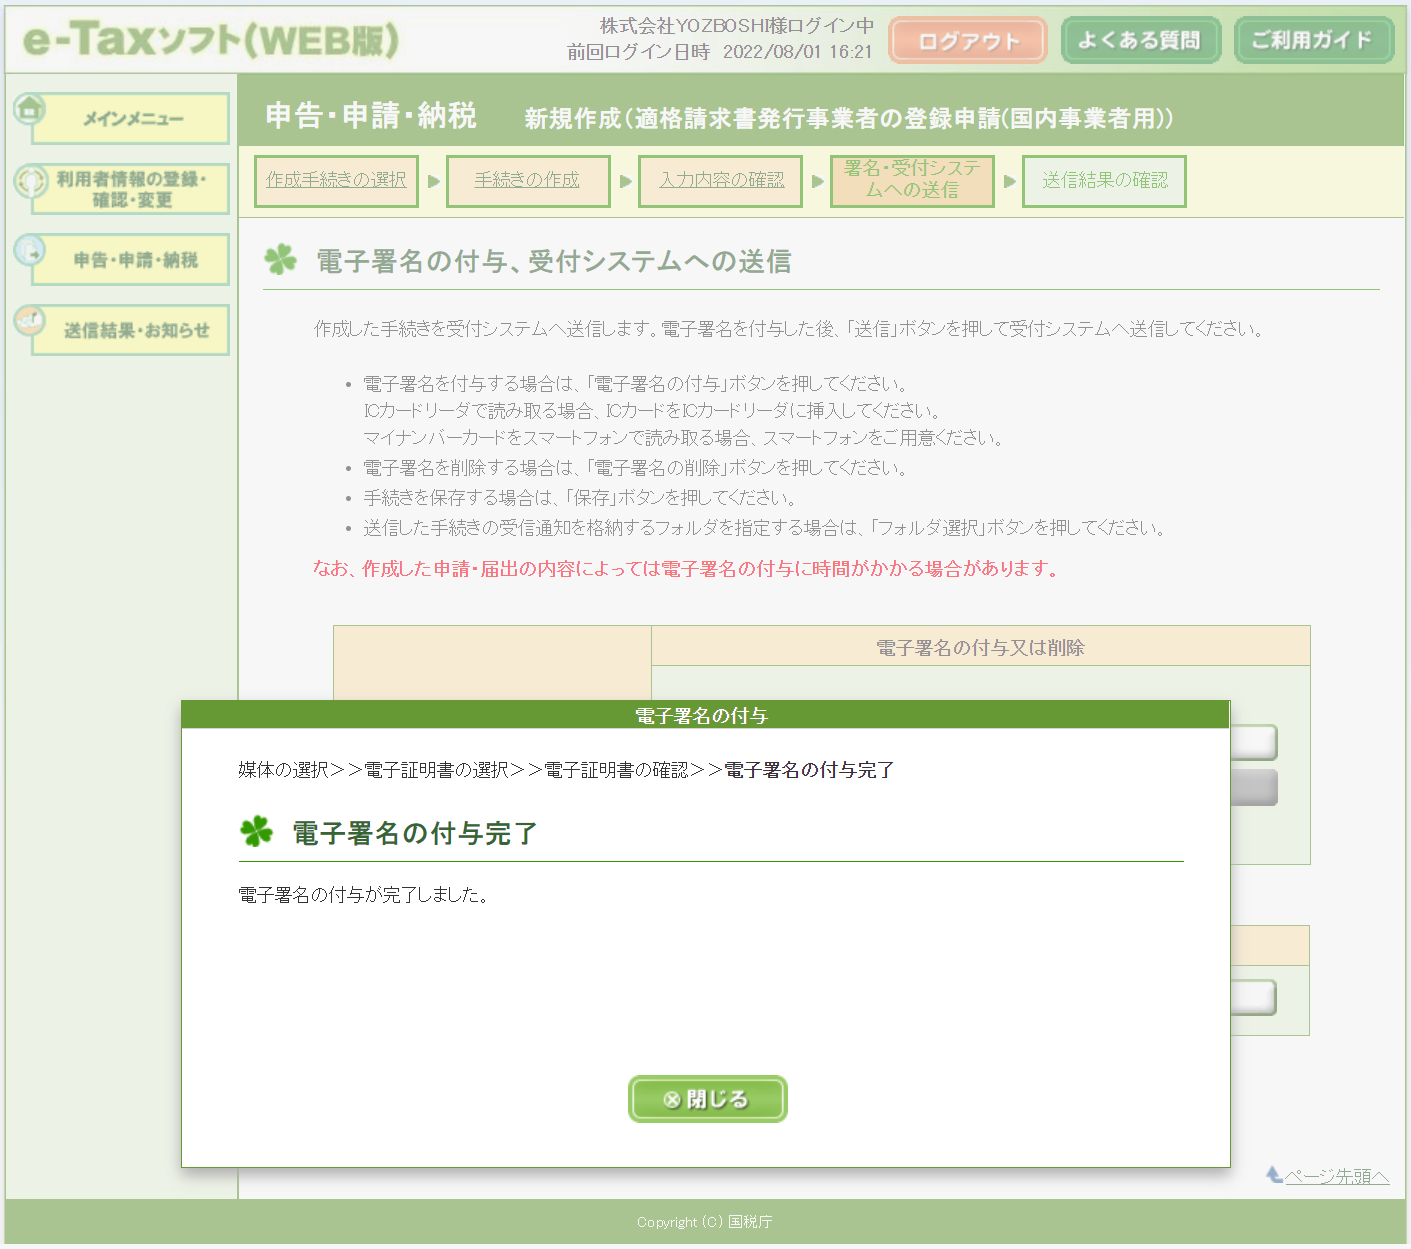Go to 入力内容の確認 step
The image size is (1411, 1249).
tap(720, 180)
